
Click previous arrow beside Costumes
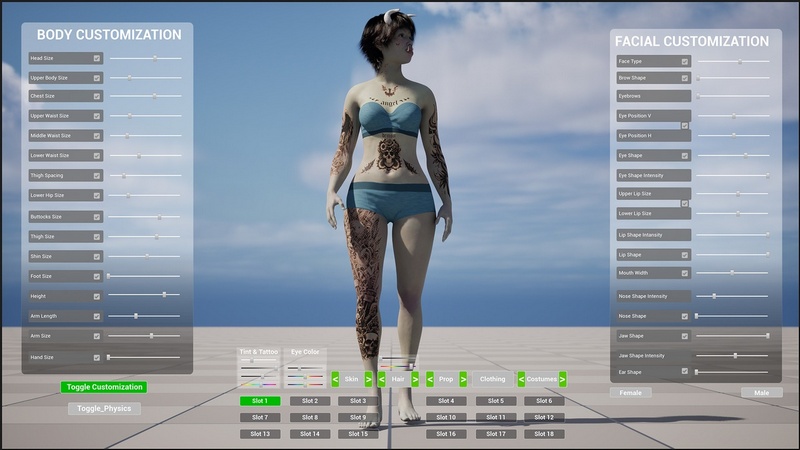point(521,379)
